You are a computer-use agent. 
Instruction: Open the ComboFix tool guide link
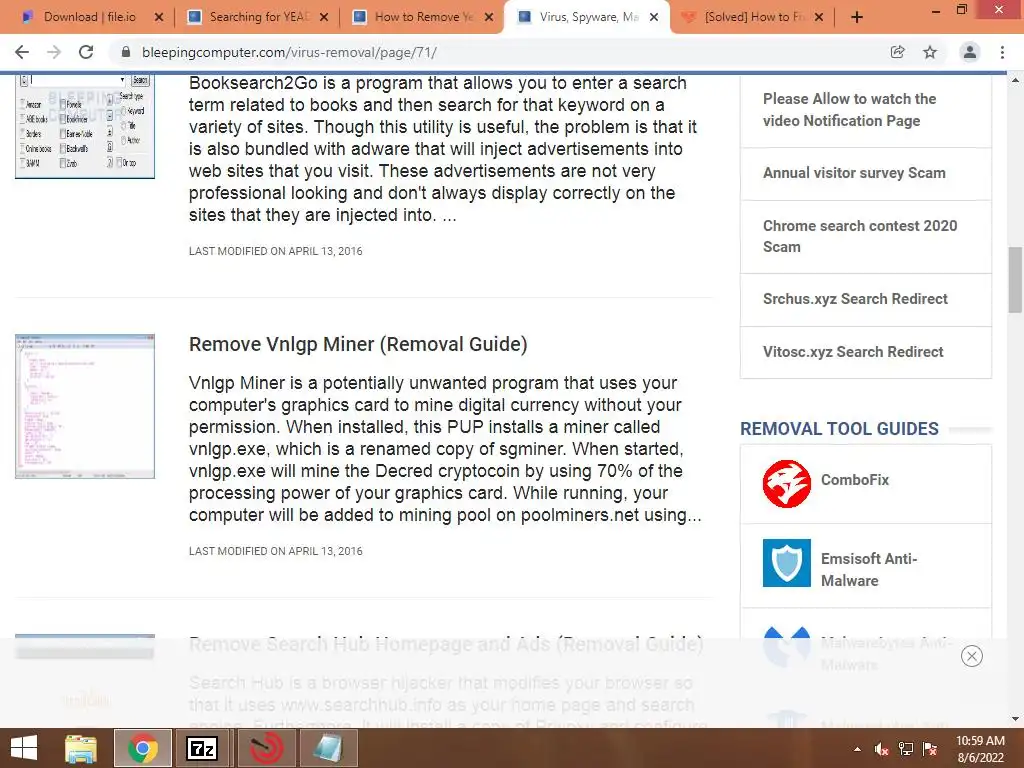pos(855,480)
